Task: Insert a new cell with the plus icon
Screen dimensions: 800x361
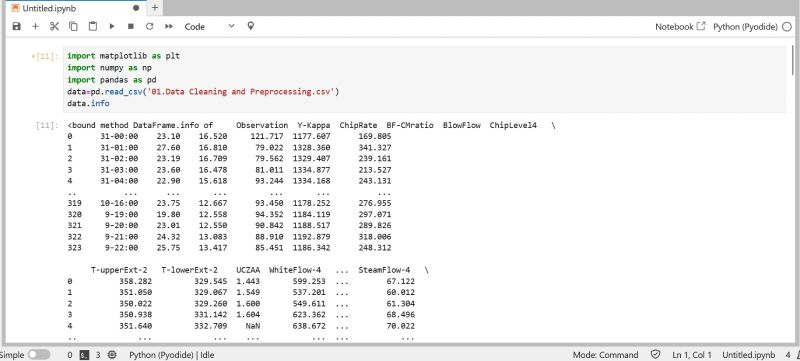Action: [35, 27]
